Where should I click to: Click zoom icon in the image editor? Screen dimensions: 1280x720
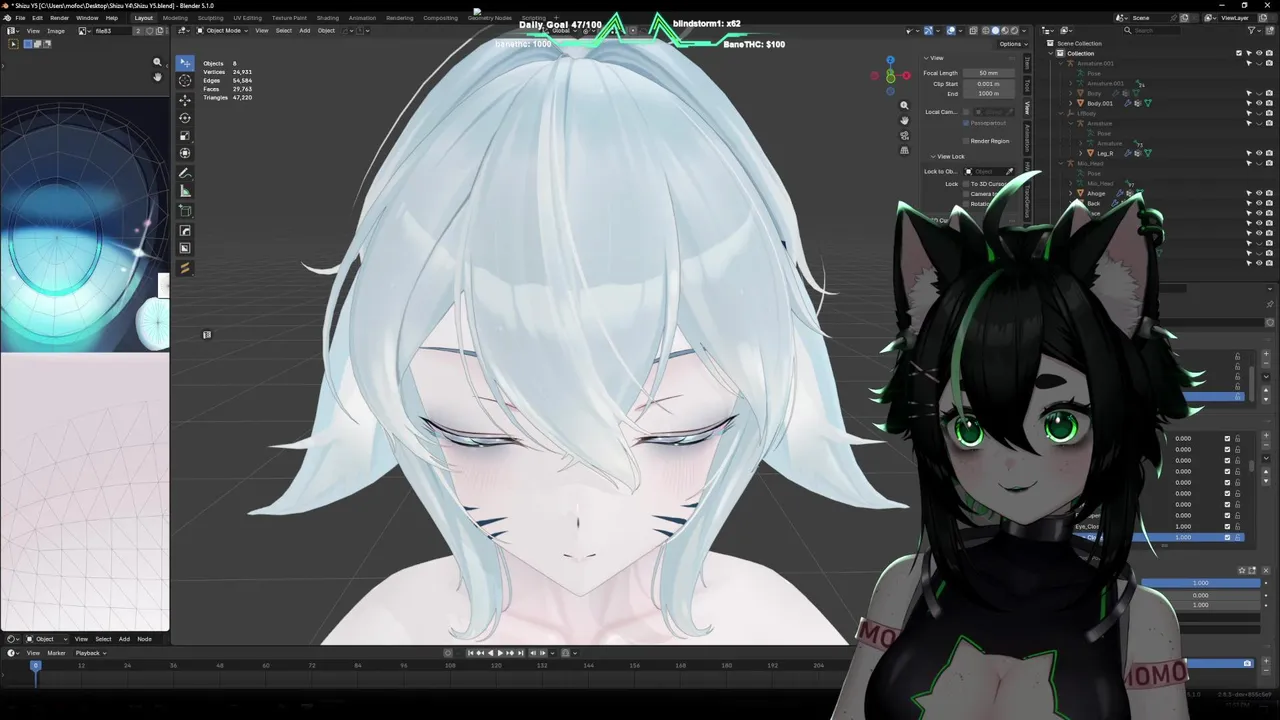(x=157, y=63)
